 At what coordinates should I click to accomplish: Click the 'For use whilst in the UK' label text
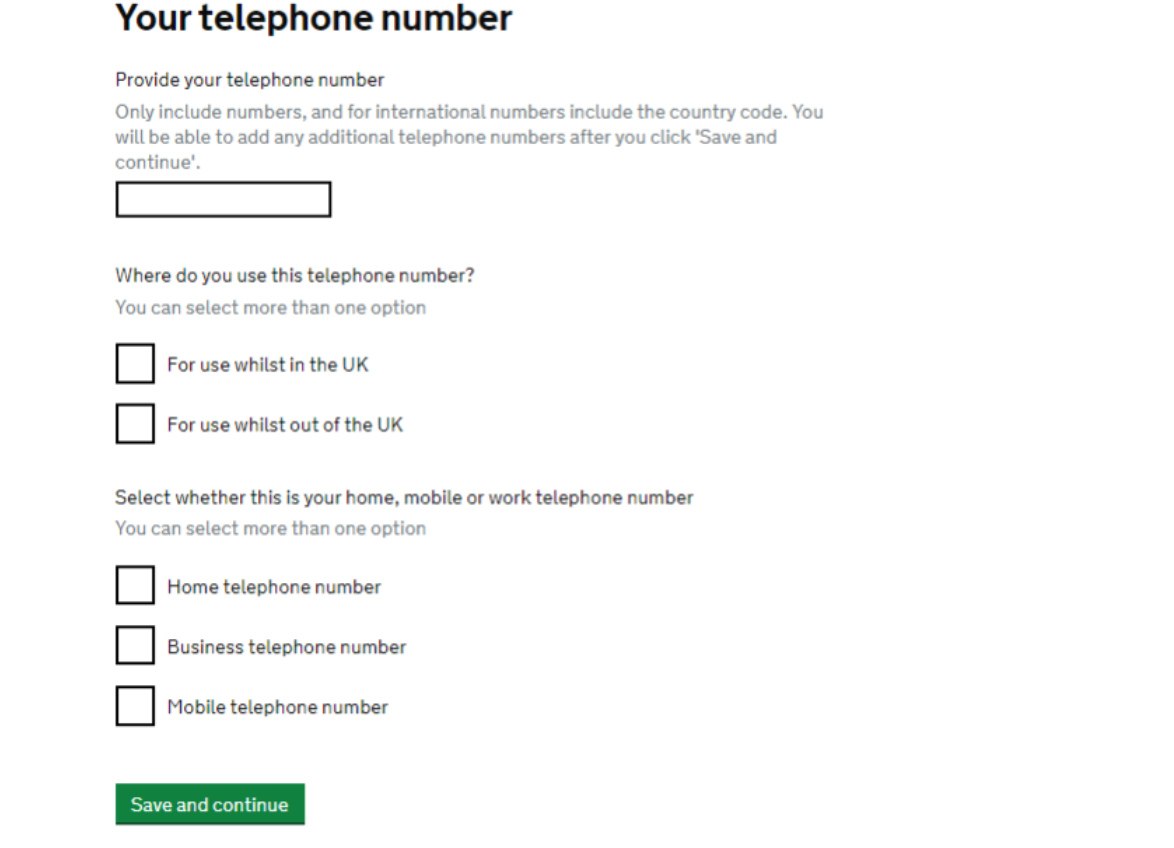coord(267,365)
